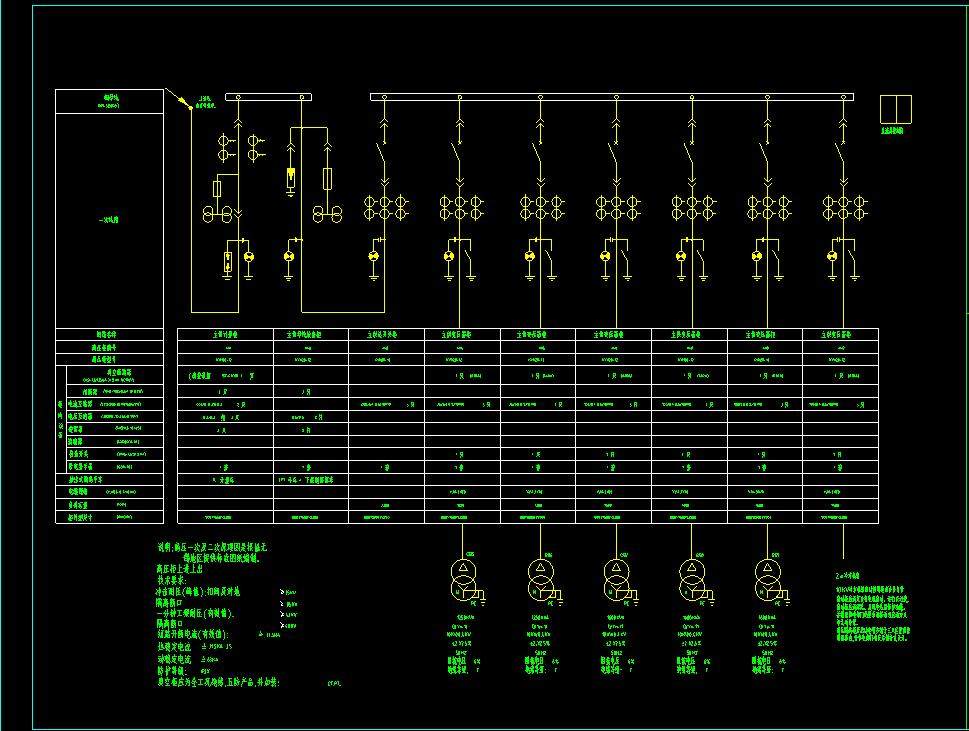Pick the first feeder's yellow indicator lamp

click(250, 258)
